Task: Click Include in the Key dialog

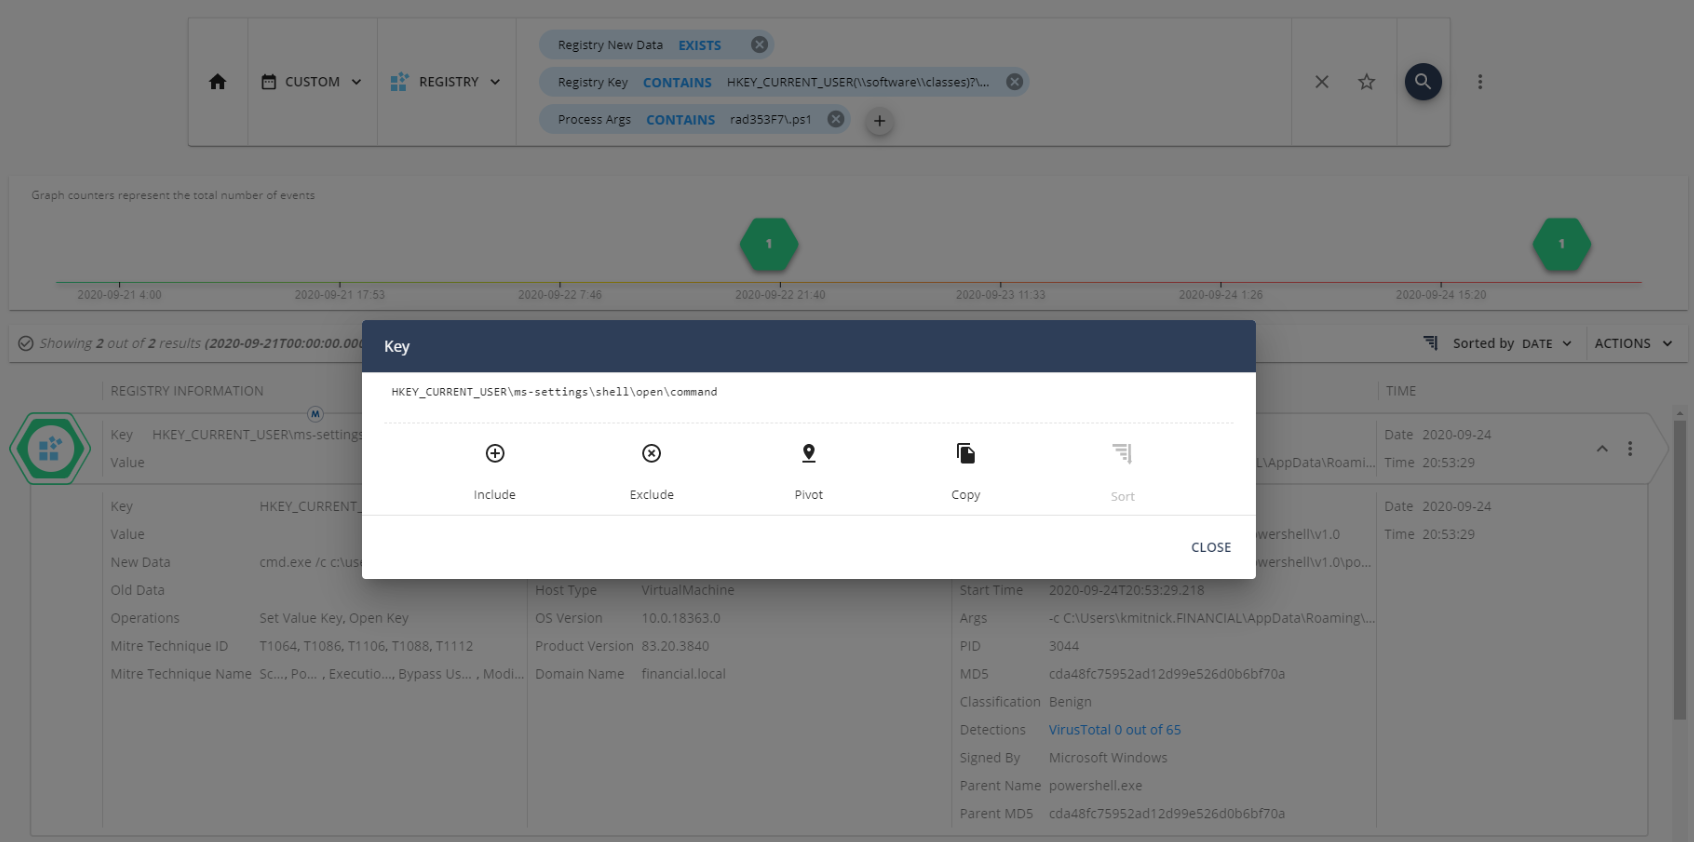Action: click(495, 471)
